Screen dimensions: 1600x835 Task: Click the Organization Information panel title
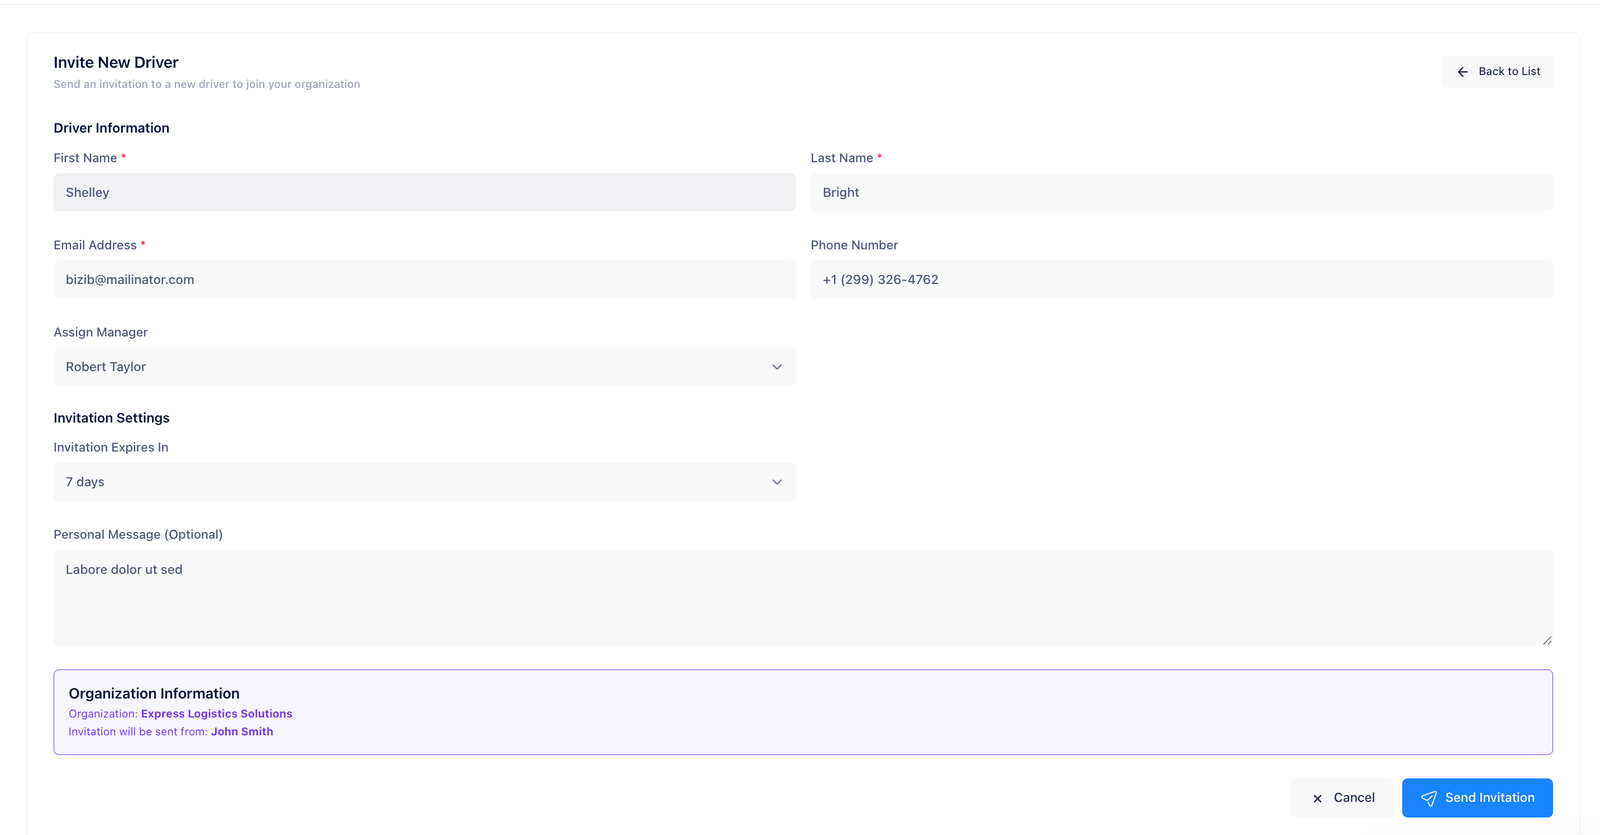point(154,693)
